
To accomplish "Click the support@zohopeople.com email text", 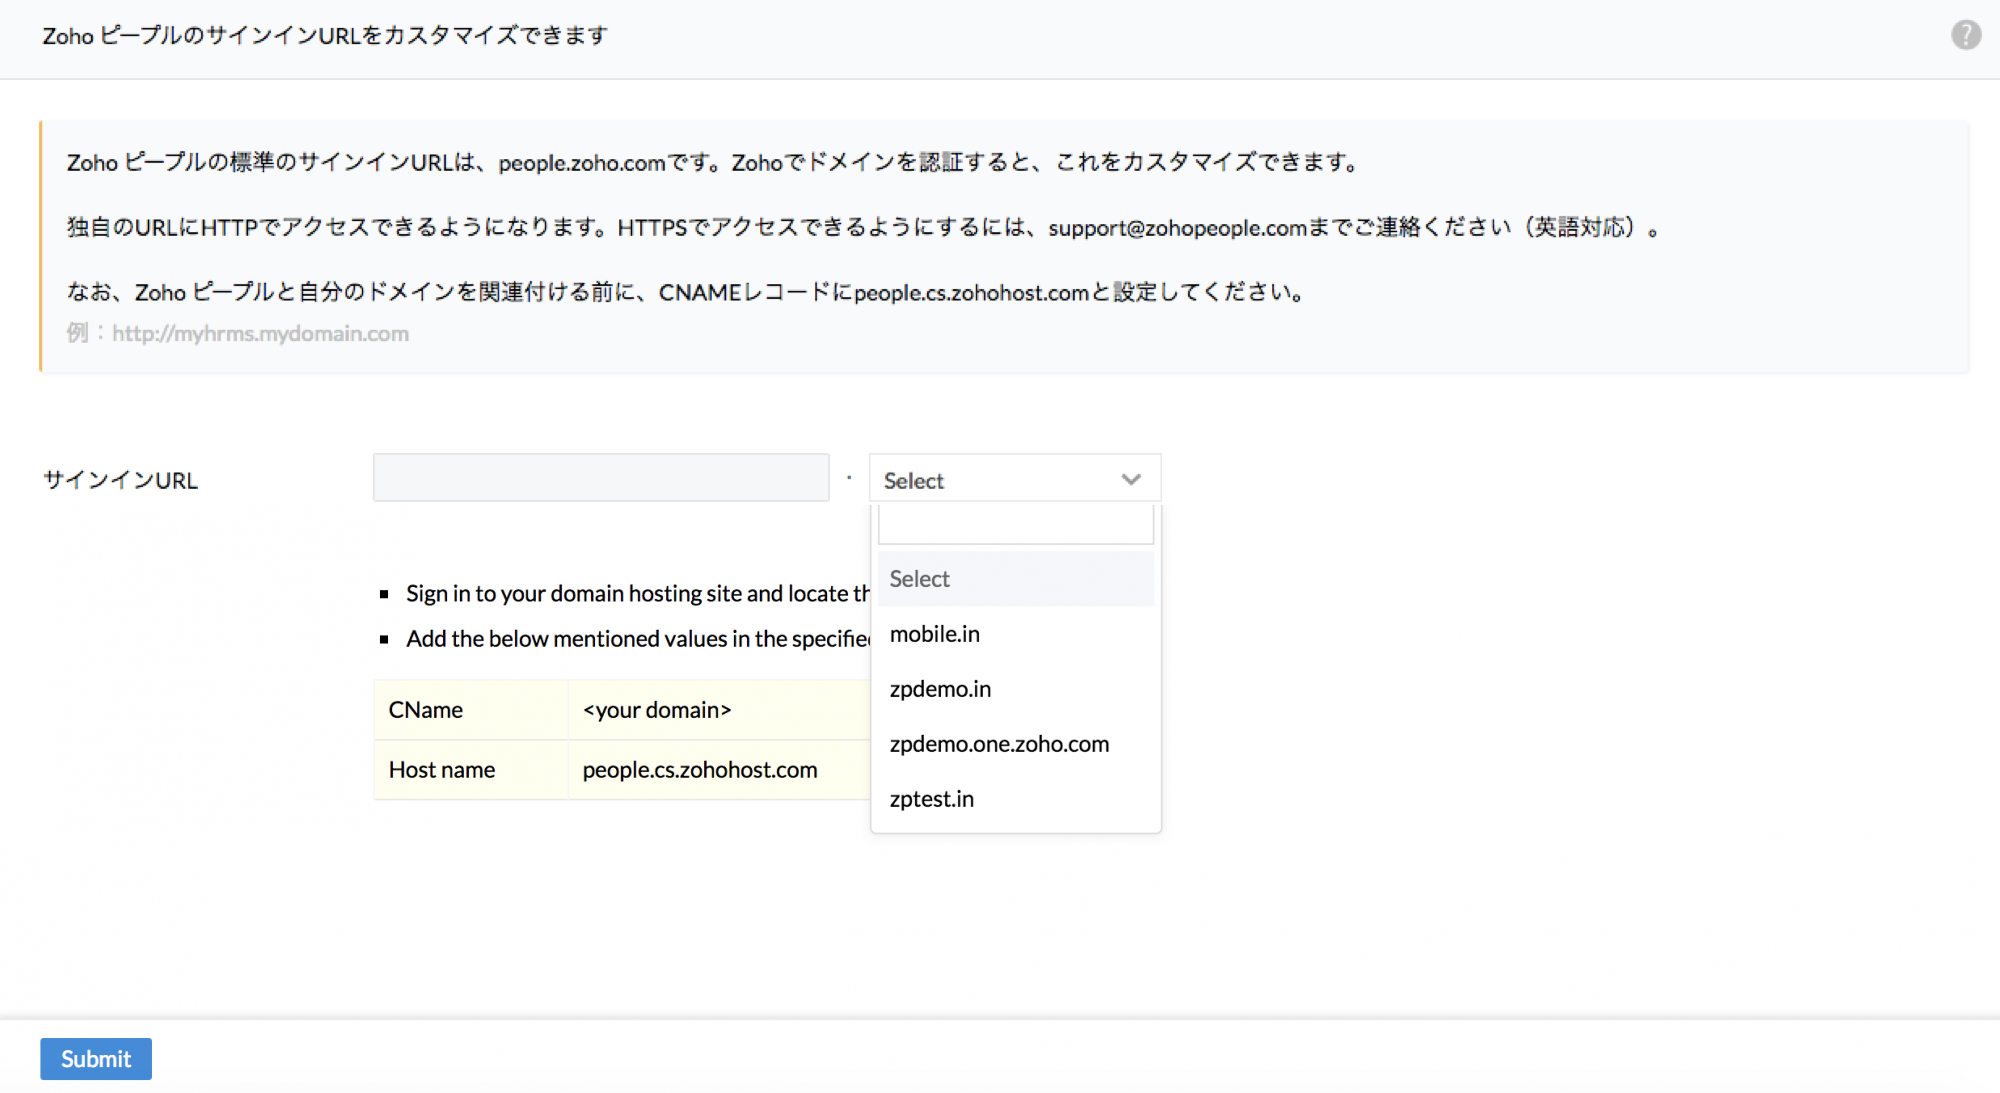I will pos(1177,228).
